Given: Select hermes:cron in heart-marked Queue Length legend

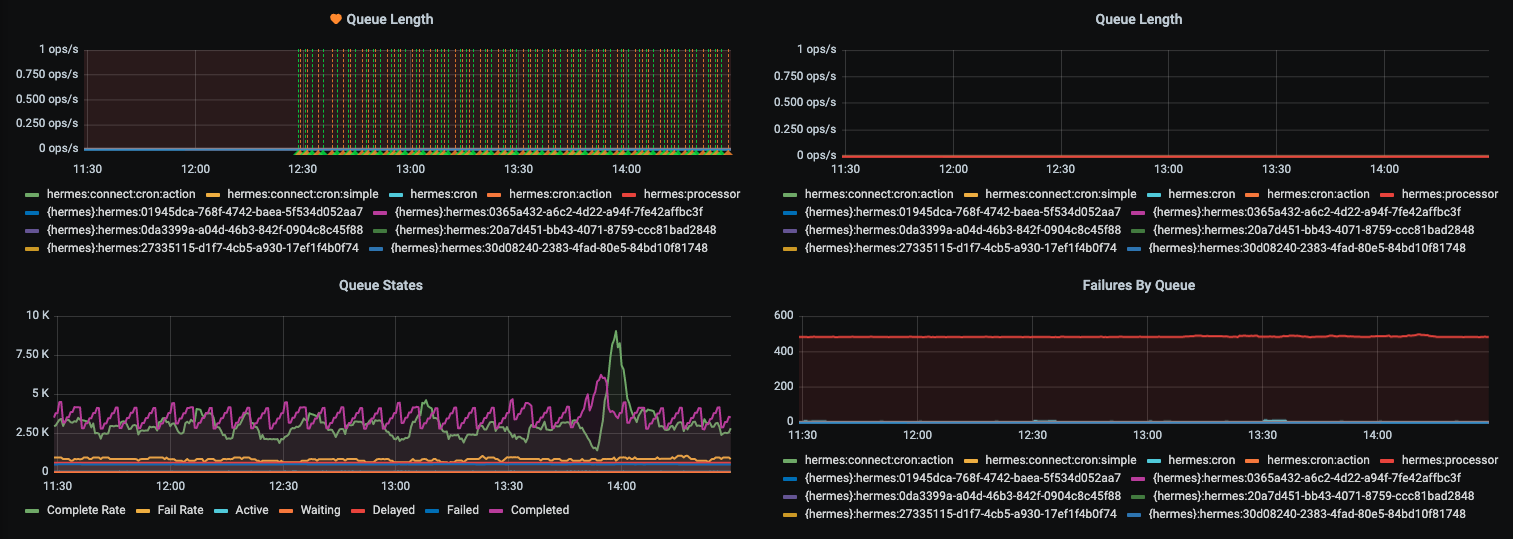Looking at the screenshot, I should [x=444, y=194].
